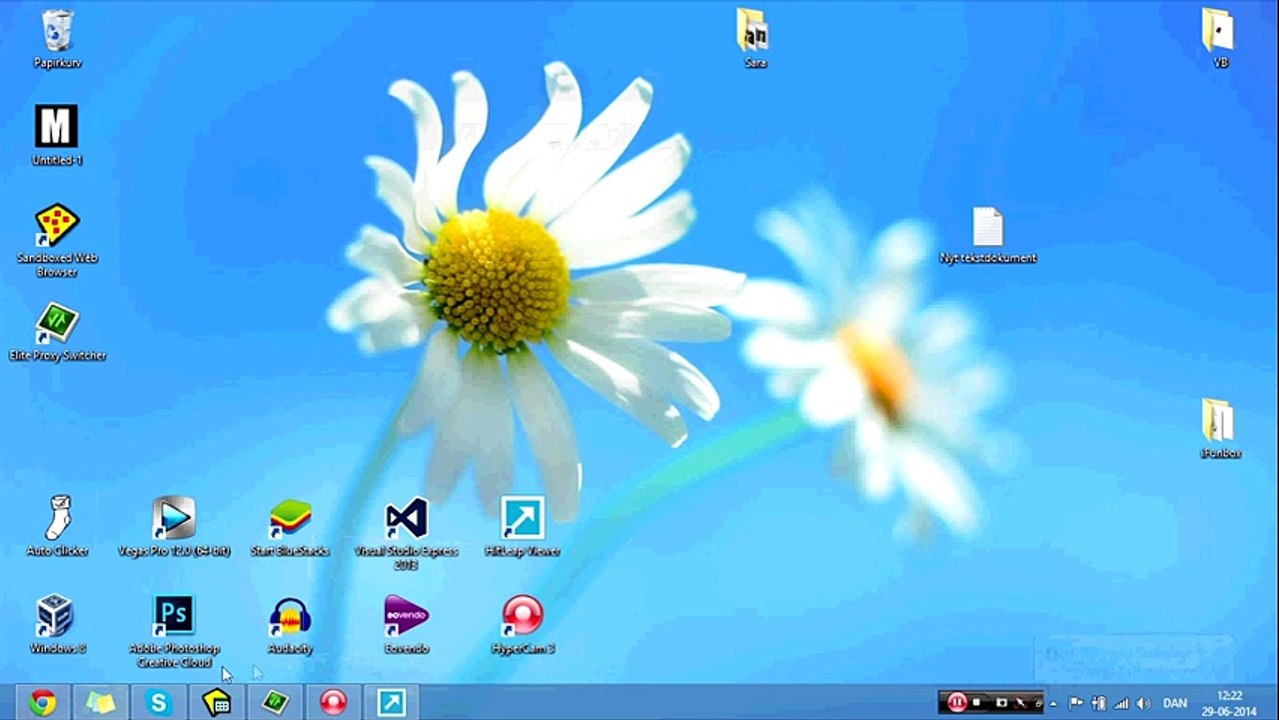Change the DAN input language
Screen dimensions: 1279x720
1175,703
